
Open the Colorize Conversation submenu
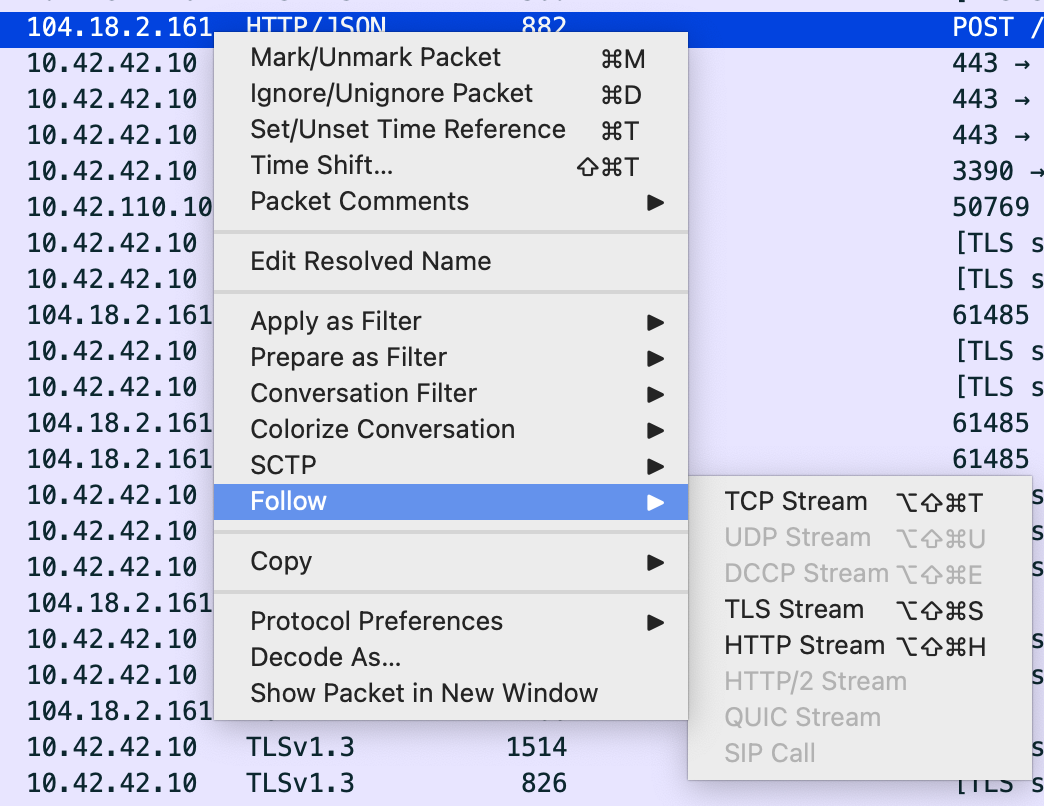(382, 430)
